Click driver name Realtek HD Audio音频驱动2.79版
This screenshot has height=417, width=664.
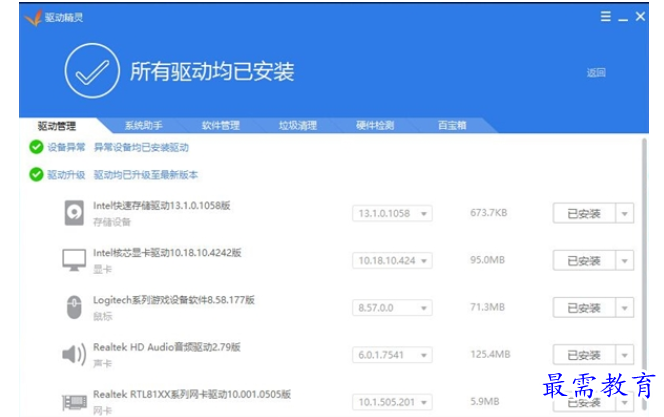pyautogui.click(x=167, y=347)
